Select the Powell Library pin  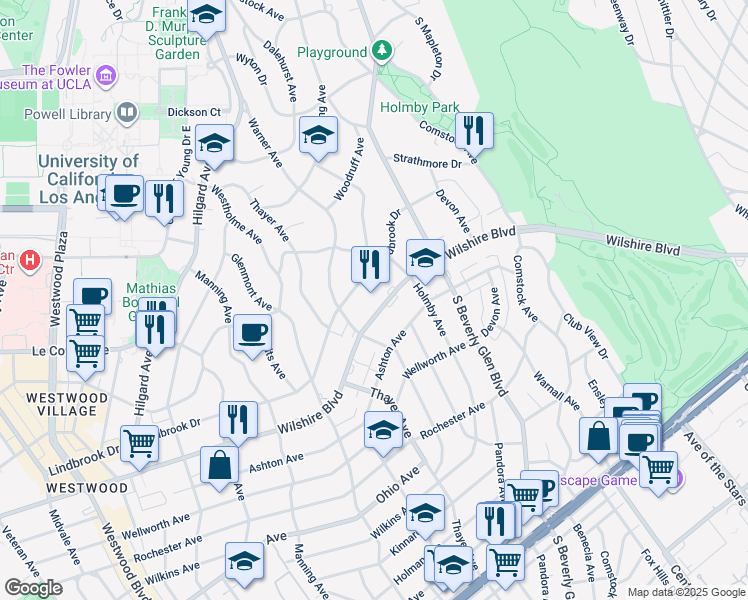tap(127, 114)
